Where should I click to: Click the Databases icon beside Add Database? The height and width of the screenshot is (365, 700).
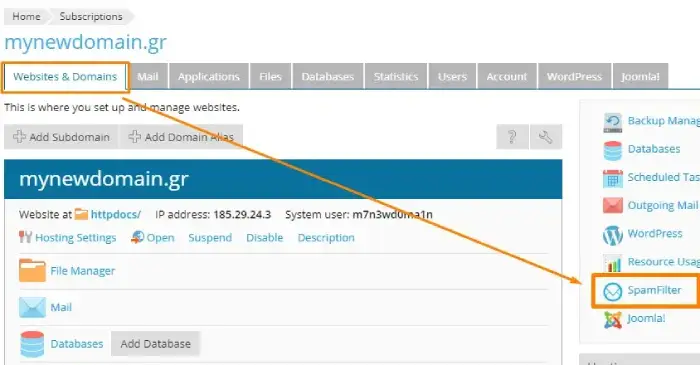pos(32,344)
